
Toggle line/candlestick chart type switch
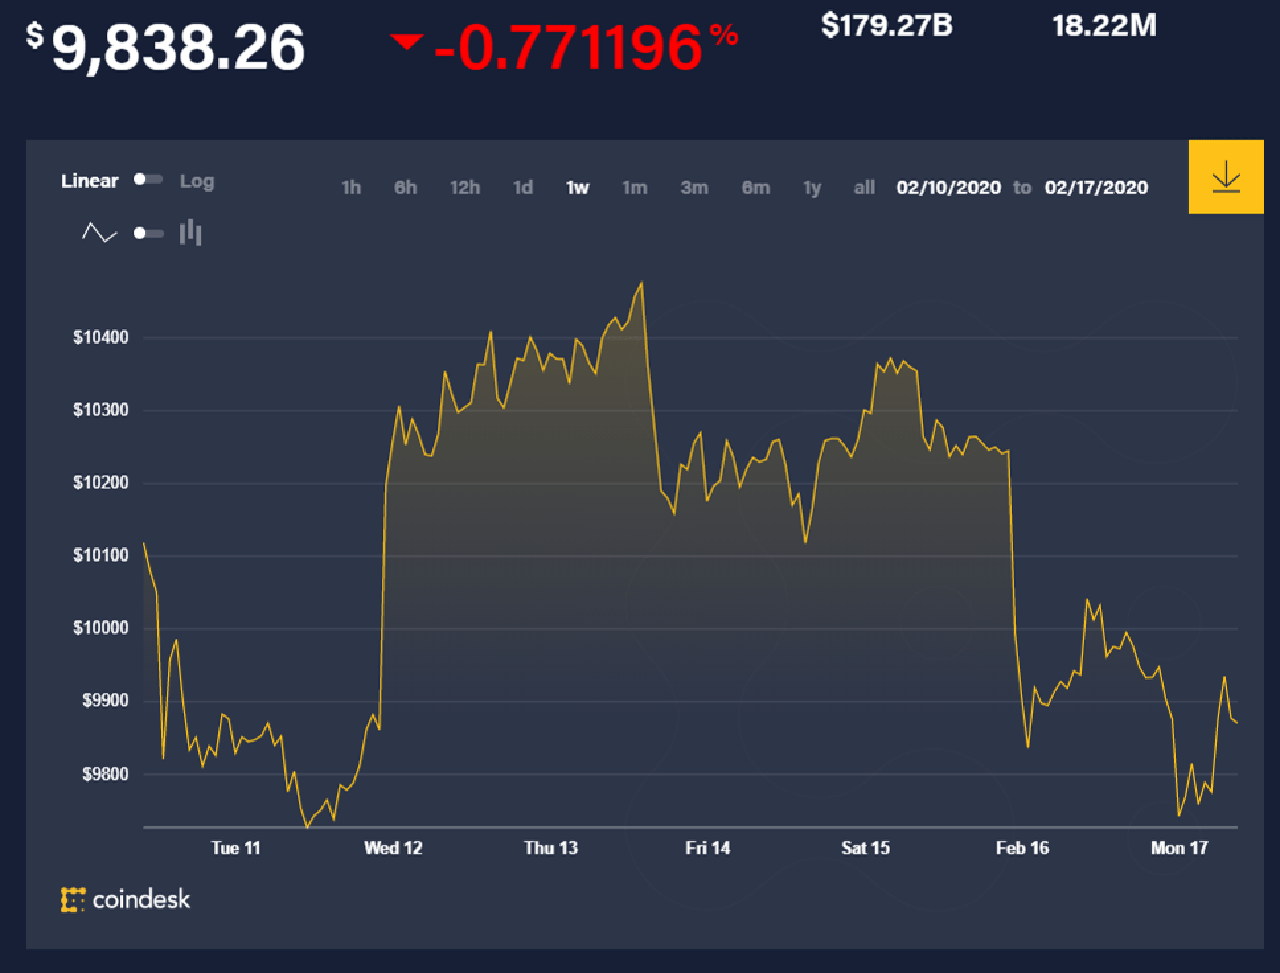[x=148, y=233]
